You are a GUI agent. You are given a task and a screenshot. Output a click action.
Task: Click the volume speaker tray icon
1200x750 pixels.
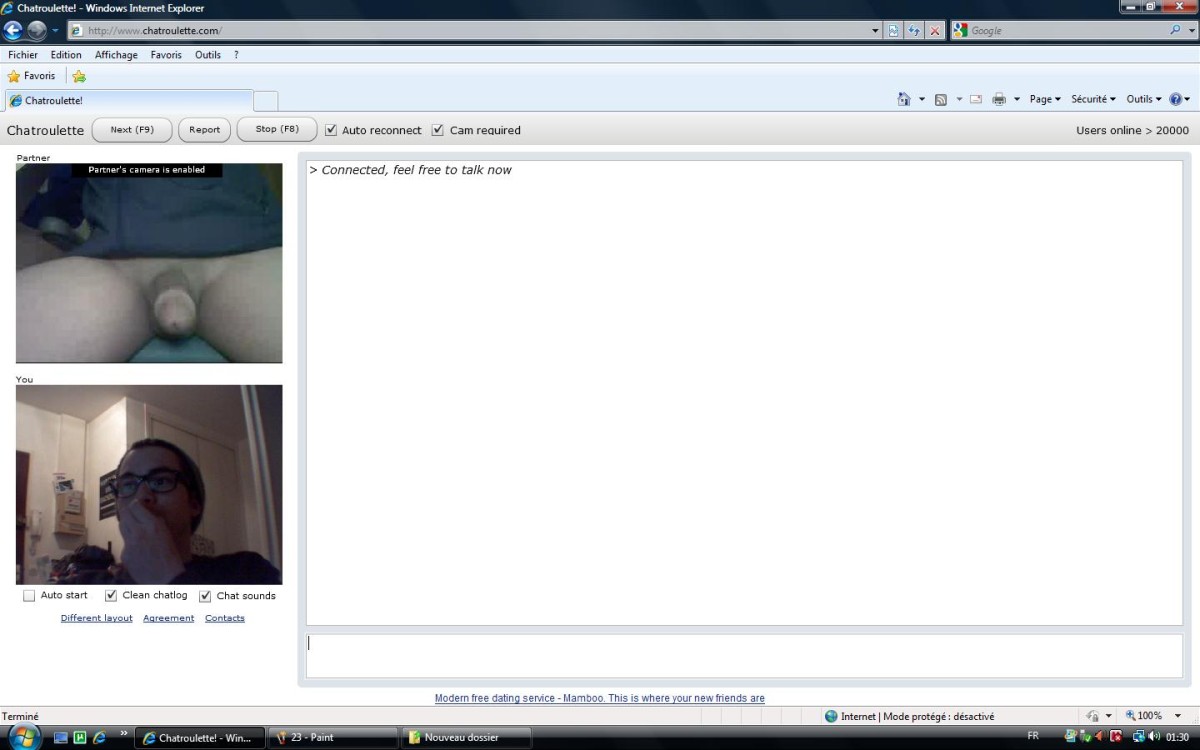(1154, 737)
